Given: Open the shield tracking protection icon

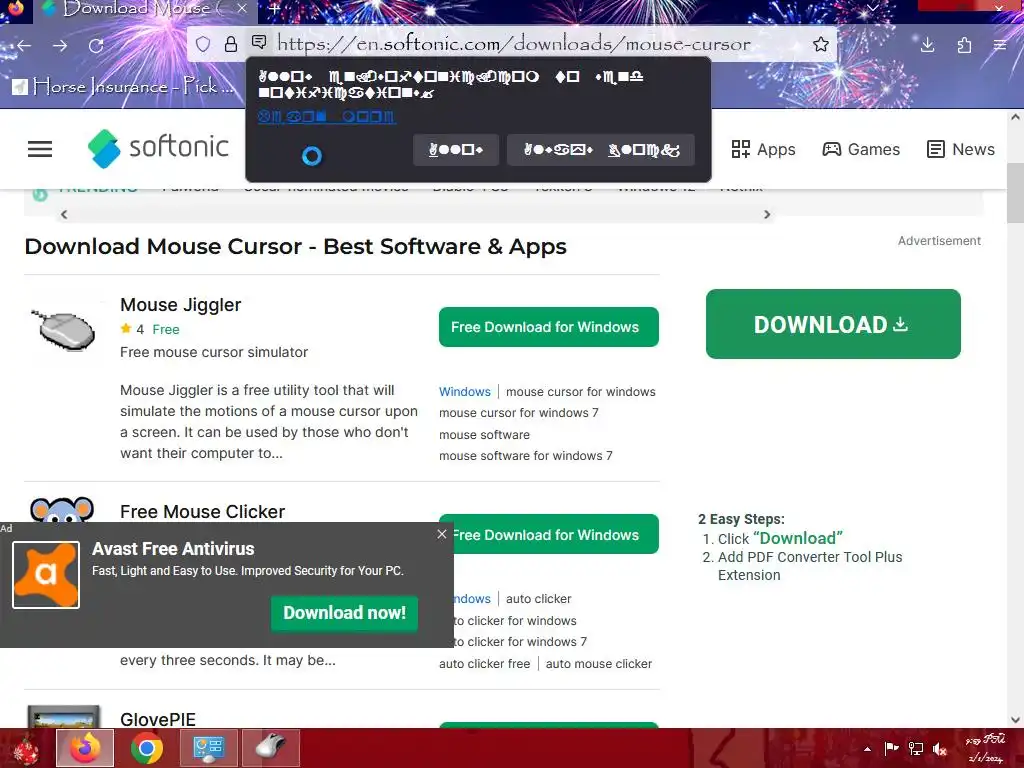Looking at the screenshot, I should (x=203, y=44).
